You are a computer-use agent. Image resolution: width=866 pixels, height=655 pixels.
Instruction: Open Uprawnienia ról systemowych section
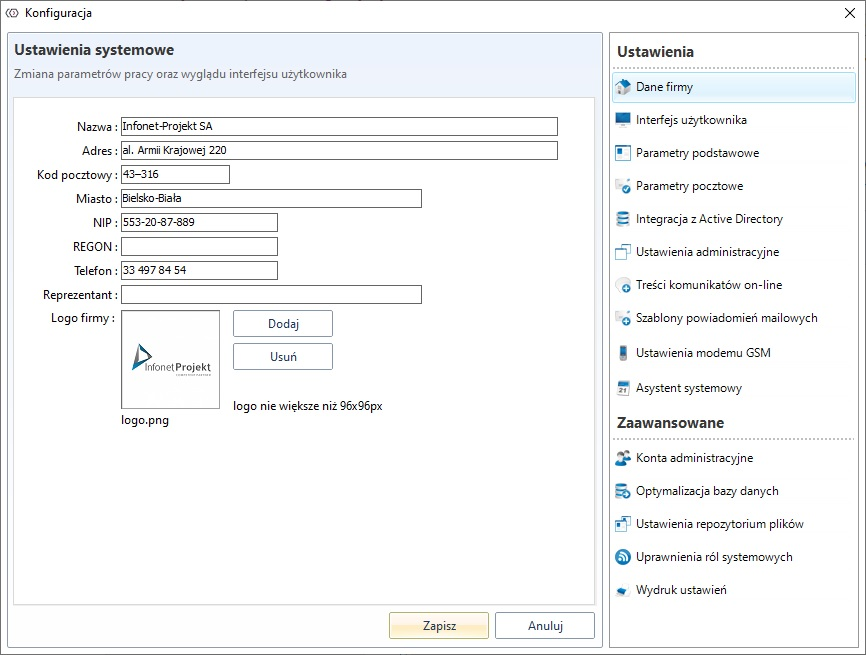tap(714, 557)
